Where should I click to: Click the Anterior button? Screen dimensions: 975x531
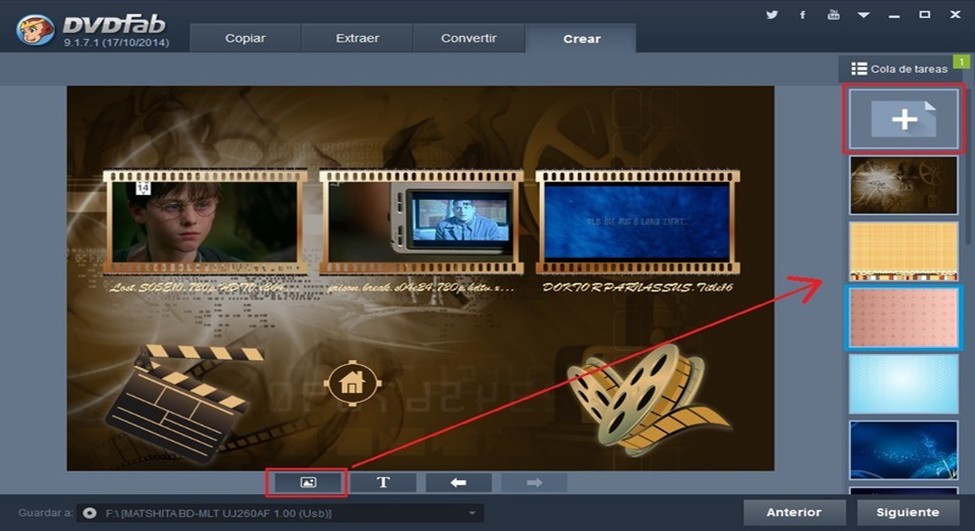[x=794, y=512]
